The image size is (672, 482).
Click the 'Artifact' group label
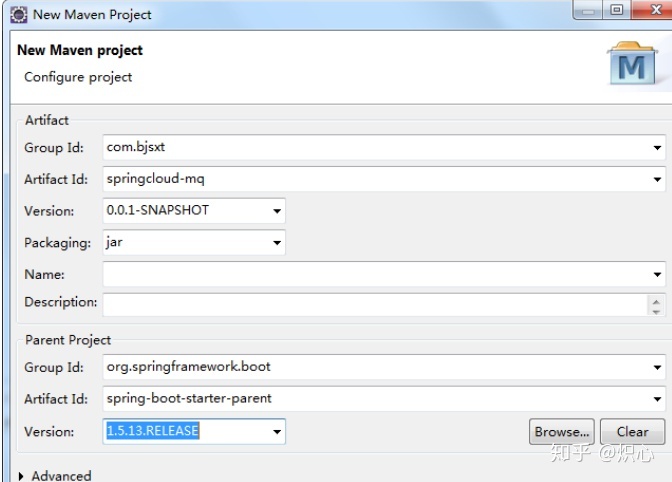coord(47,120)
